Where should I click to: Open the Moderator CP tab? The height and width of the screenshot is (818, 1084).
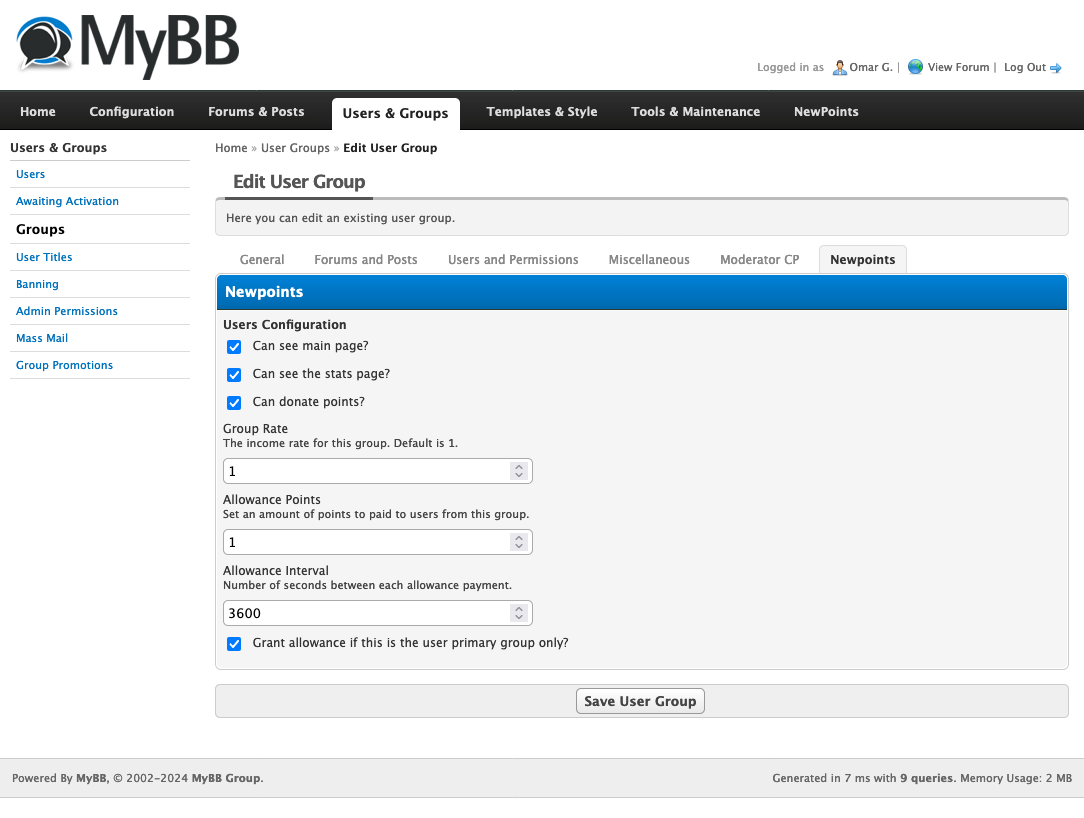pyautogui.click(x=759, y=260)
